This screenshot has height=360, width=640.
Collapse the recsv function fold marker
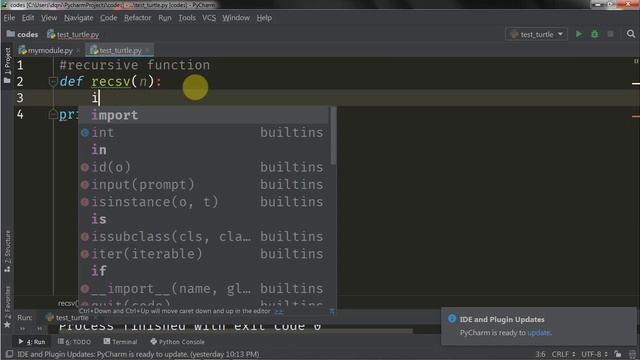pyautogui.click(x=53, y=82)
